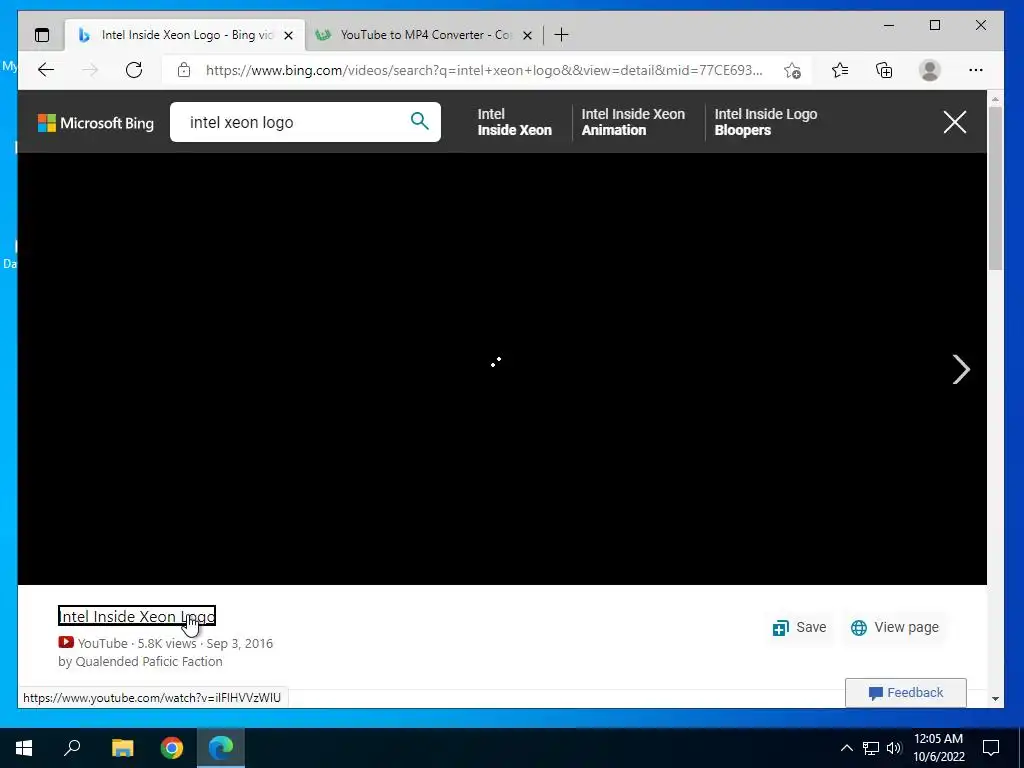Show hidden system tray icons
This screenshot has height=768, width=1024.
point(846,748)
